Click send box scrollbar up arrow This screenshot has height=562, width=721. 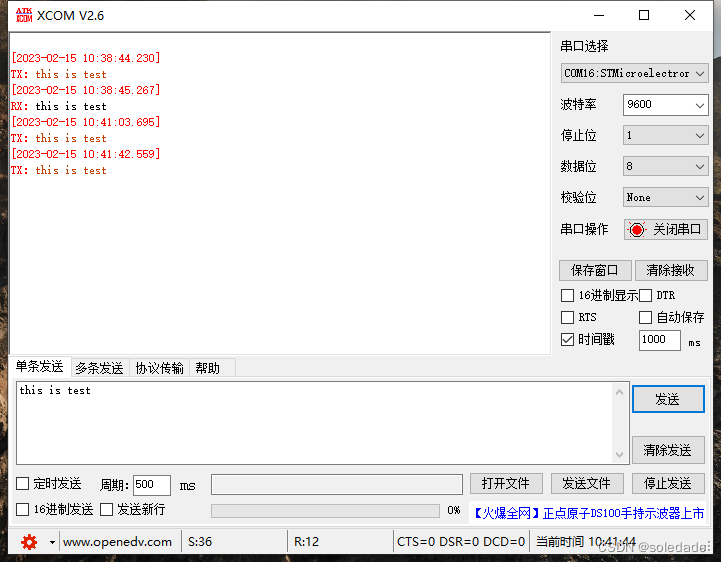click(619, 392)
